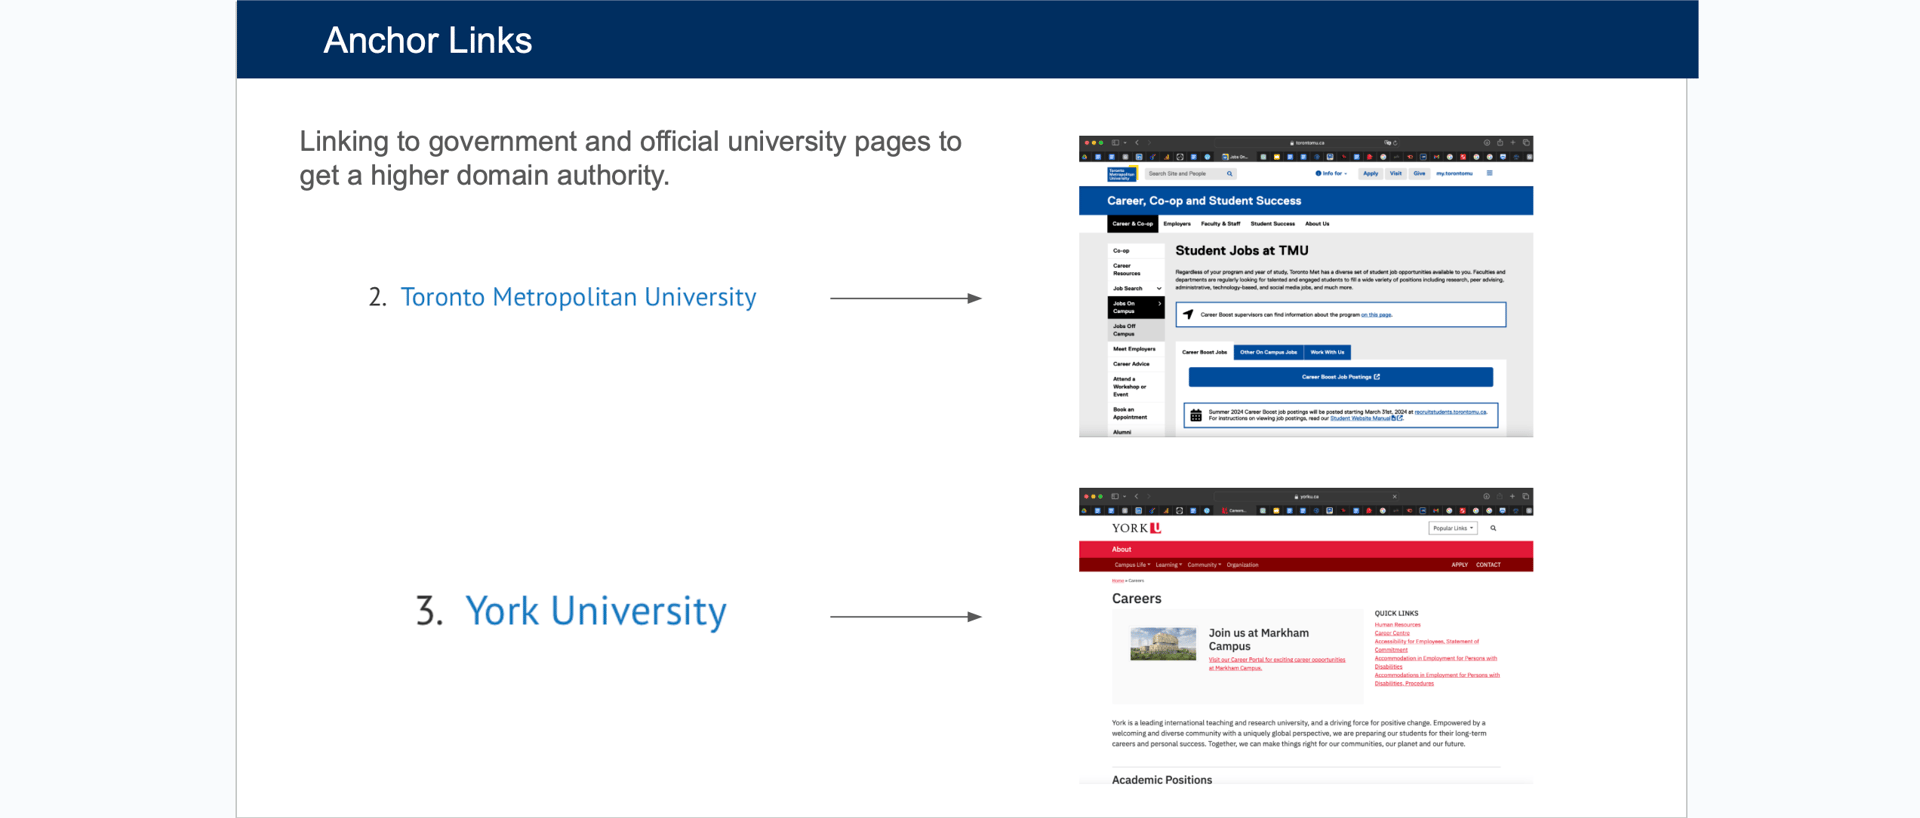Select the Faculty & Staff nav tab
Viewport: 1920px width, 818px height.
tap(1220, 224)
